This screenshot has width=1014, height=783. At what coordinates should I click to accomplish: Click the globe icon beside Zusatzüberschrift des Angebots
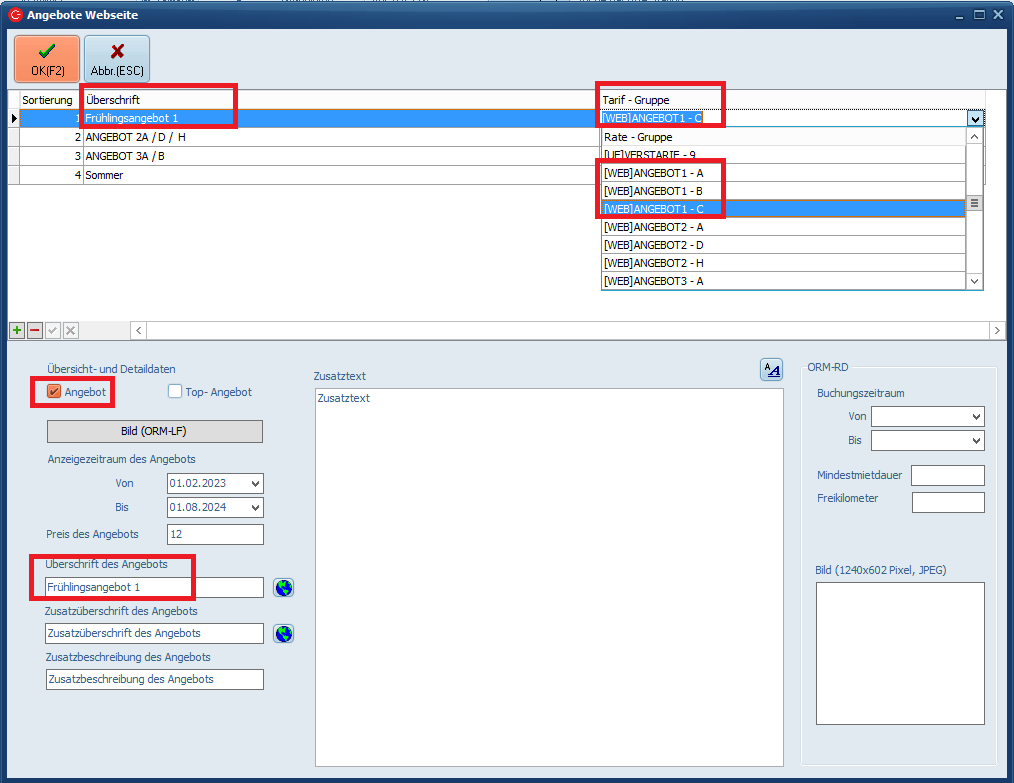pyautogui.click(x=284, y=633)
